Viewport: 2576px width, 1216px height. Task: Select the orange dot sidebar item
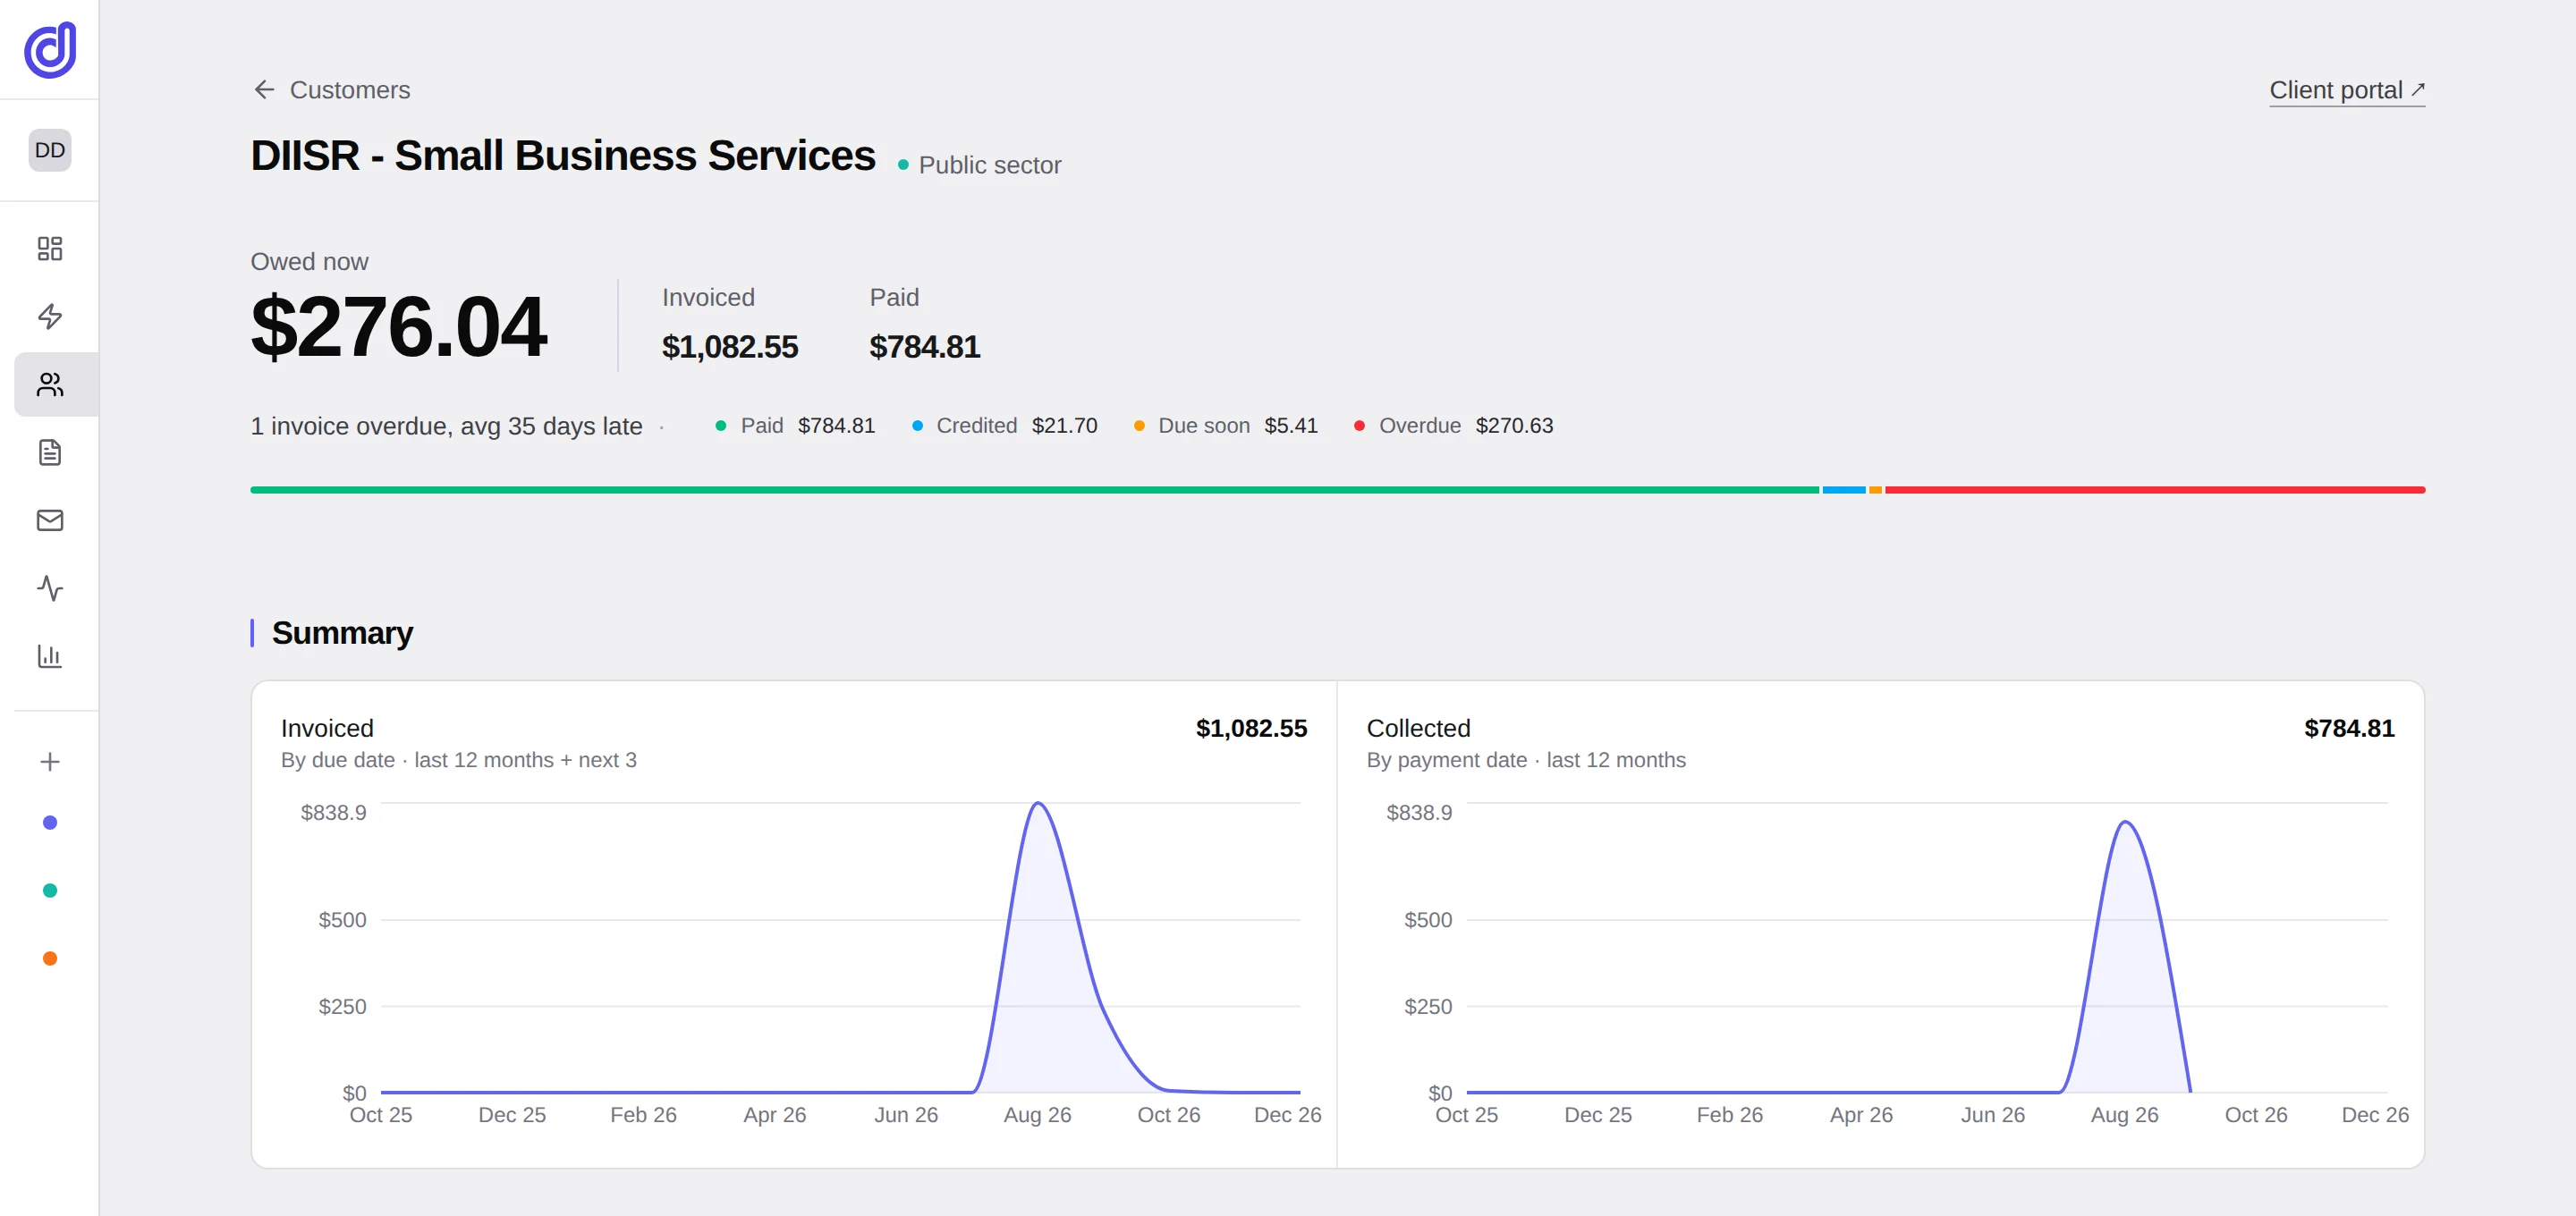pyautogui.click(x=50, y=958)
